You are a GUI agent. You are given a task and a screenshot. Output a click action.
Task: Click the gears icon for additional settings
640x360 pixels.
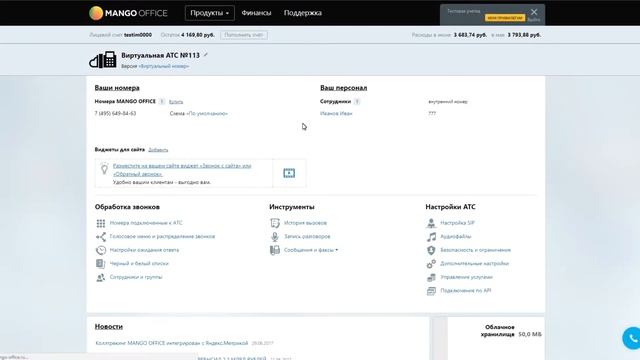click(431, 264)
